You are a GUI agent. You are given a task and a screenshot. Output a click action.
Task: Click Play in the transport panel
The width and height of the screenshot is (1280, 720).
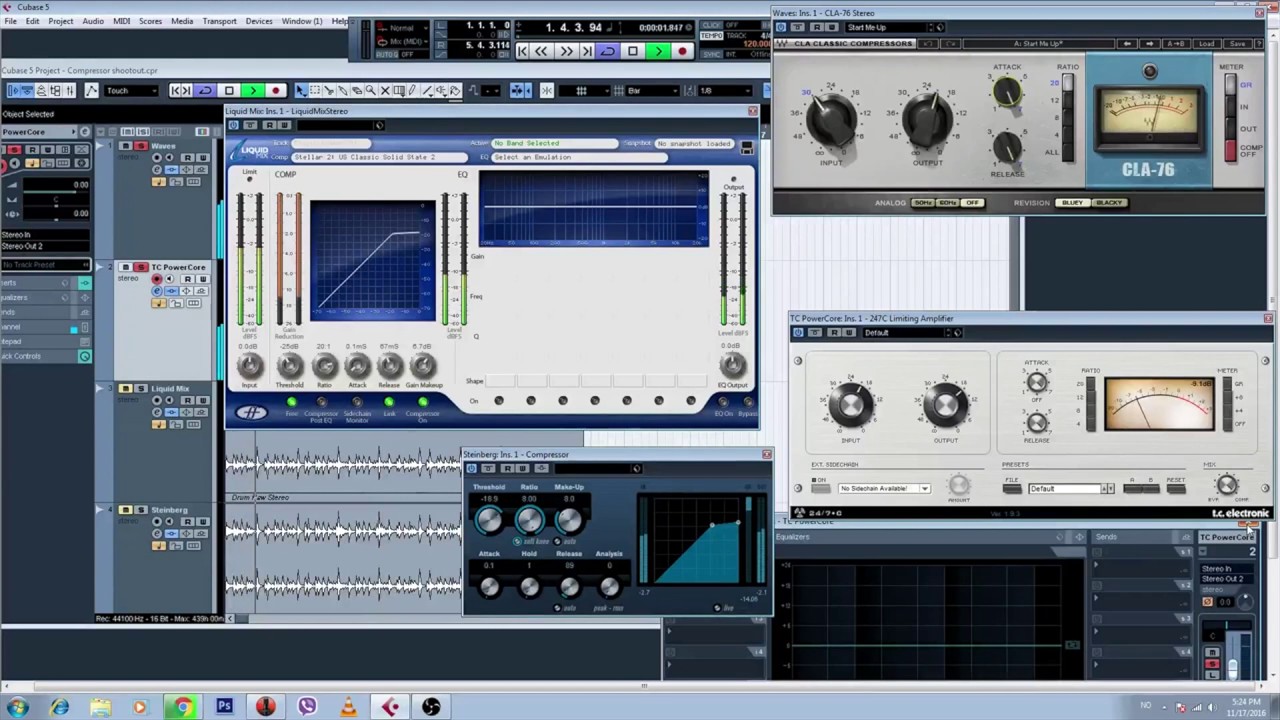[657, 51]
